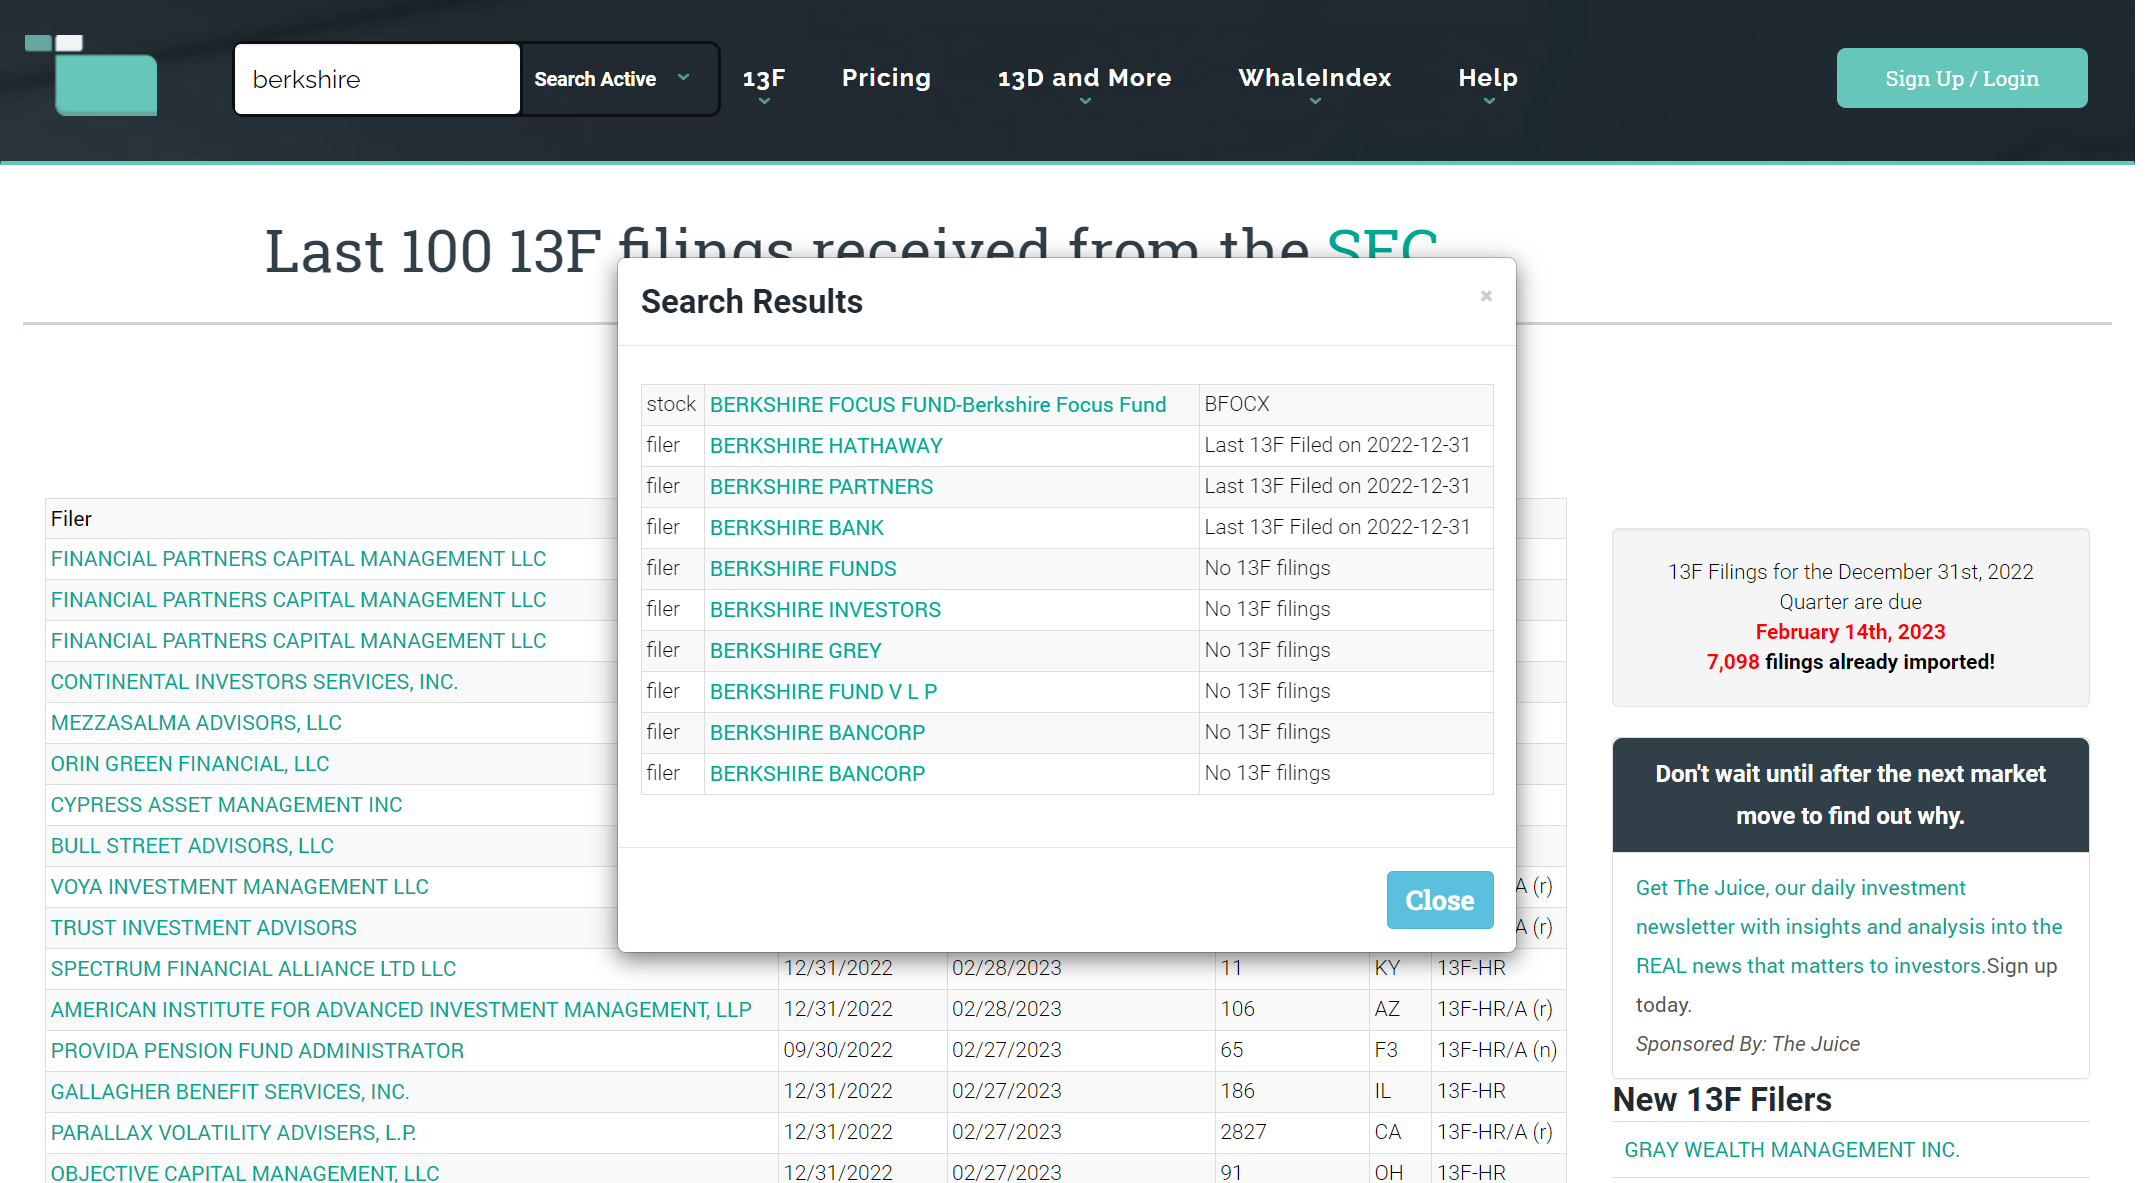2153x1183 pixels.
Task: Click the search field containing berkshire
Action: tap(377, 79)
